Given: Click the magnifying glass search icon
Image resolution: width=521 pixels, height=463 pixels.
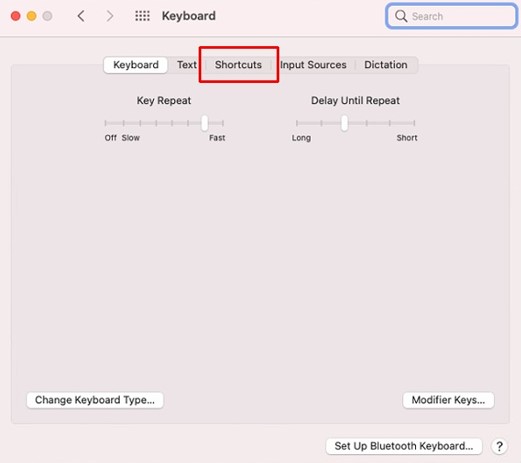Looking at the screenshot, I should 401,16.
